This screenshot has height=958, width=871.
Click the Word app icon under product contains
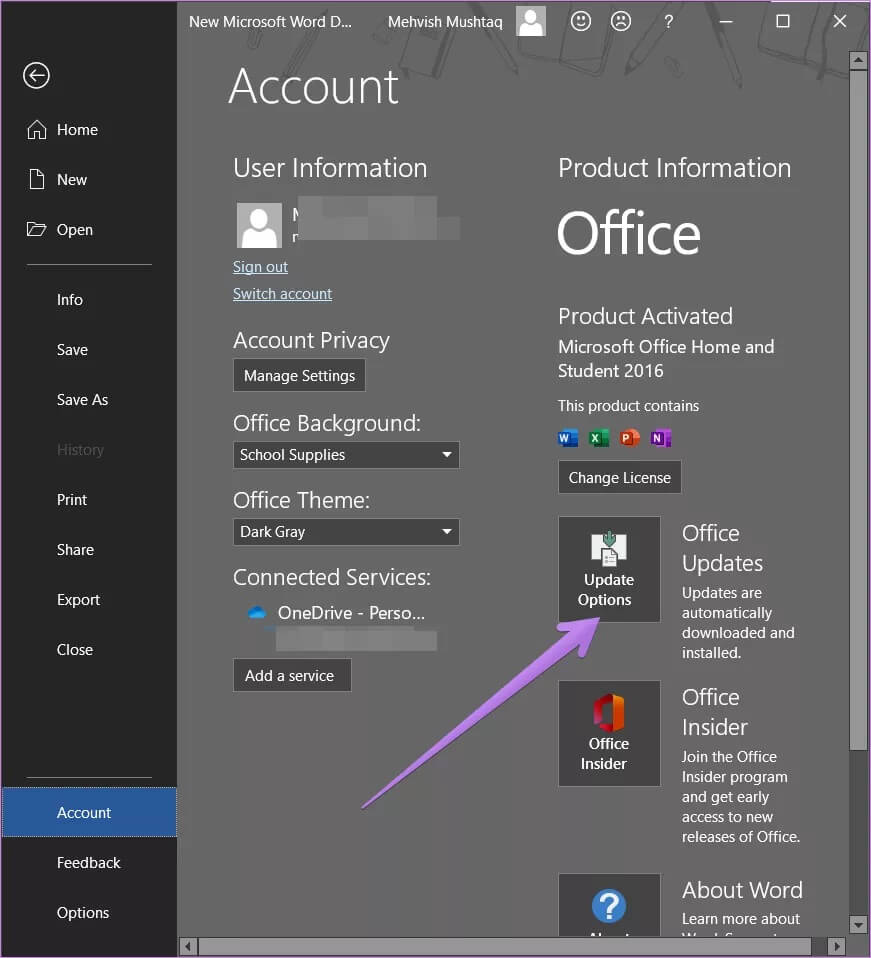click(567, 438)
